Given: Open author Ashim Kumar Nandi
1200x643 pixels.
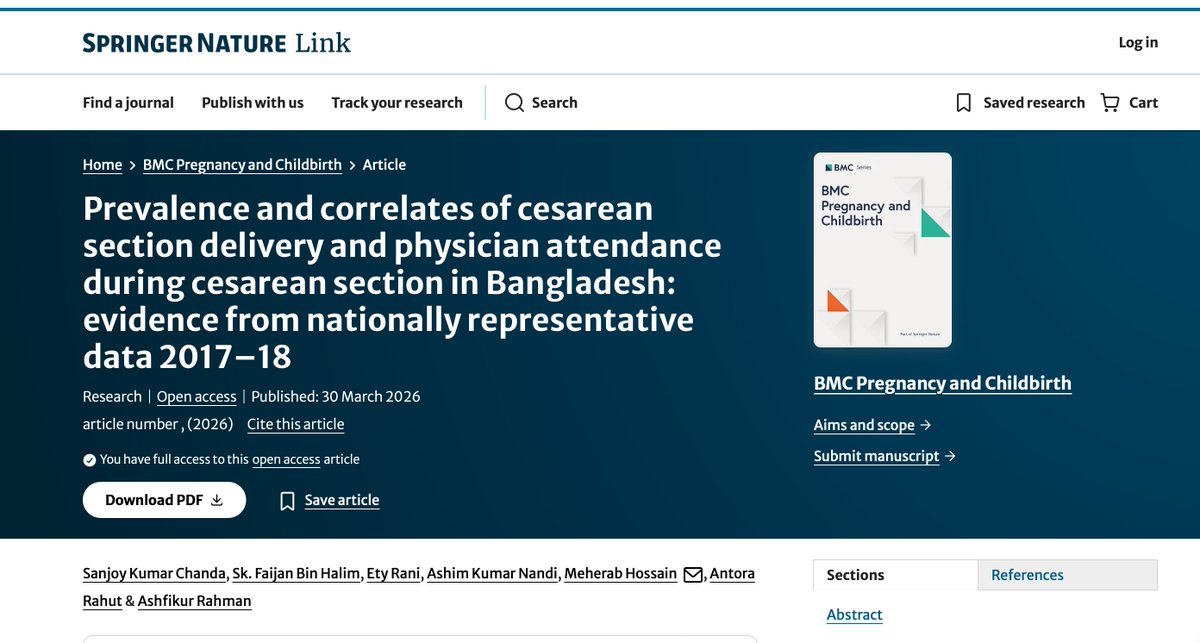Looking at the screenshot, I should pyautogui.click(x=492, y=574).
